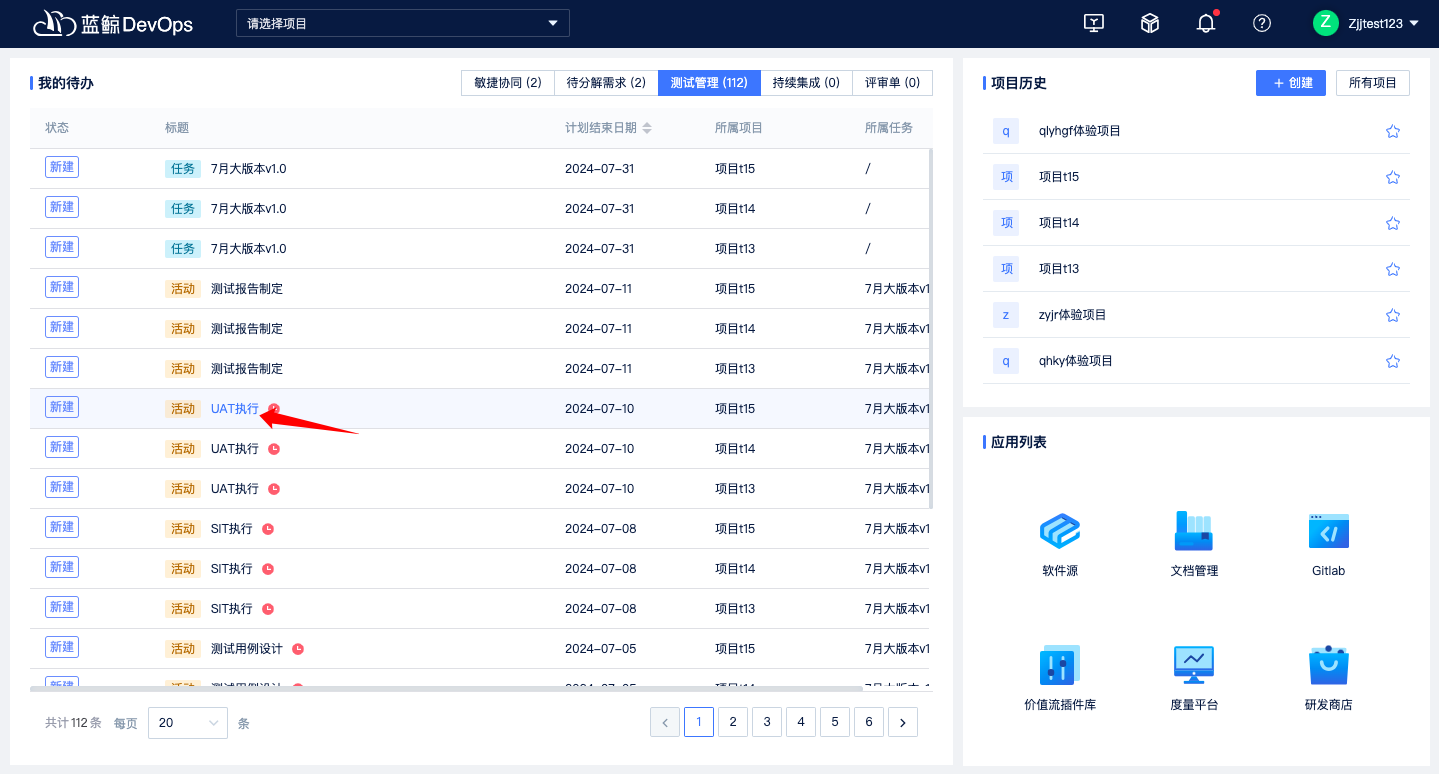The width and height of the screenshot is (1439, 774).
Task: Star the 项目t14 project in history
Action: click(1393, 223)
